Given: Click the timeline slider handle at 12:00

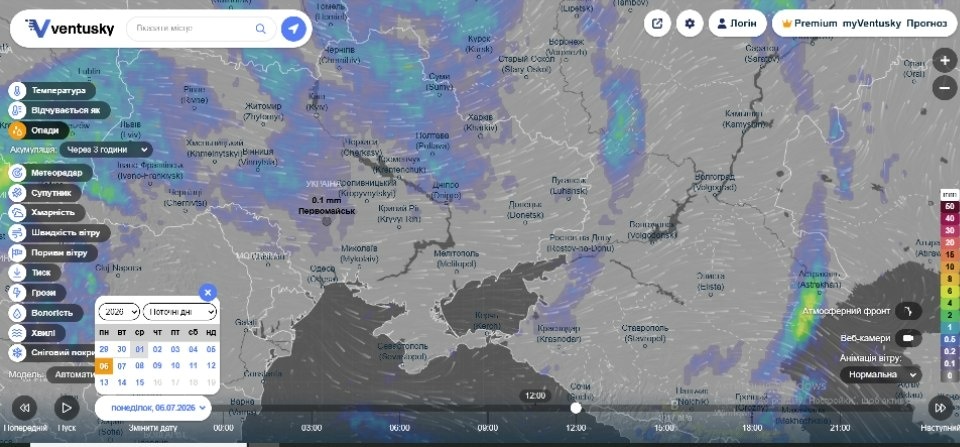Looking at the screenshot, I should (x=576, y=408).
